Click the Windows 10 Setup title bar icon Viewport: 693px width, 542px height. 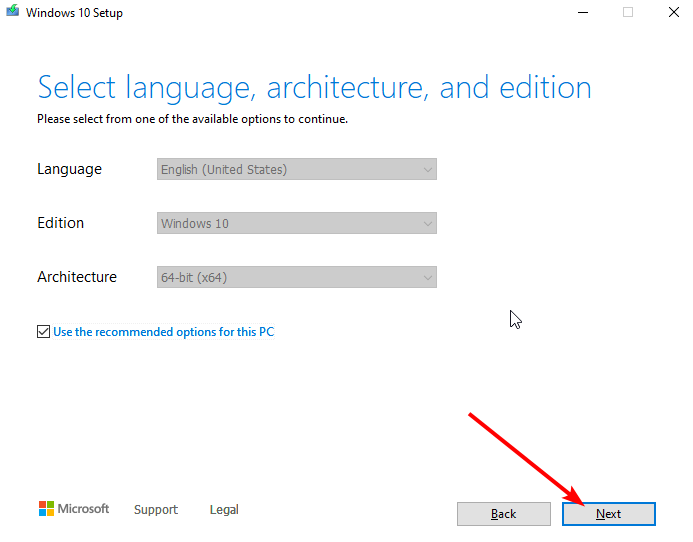pos(12,13)
